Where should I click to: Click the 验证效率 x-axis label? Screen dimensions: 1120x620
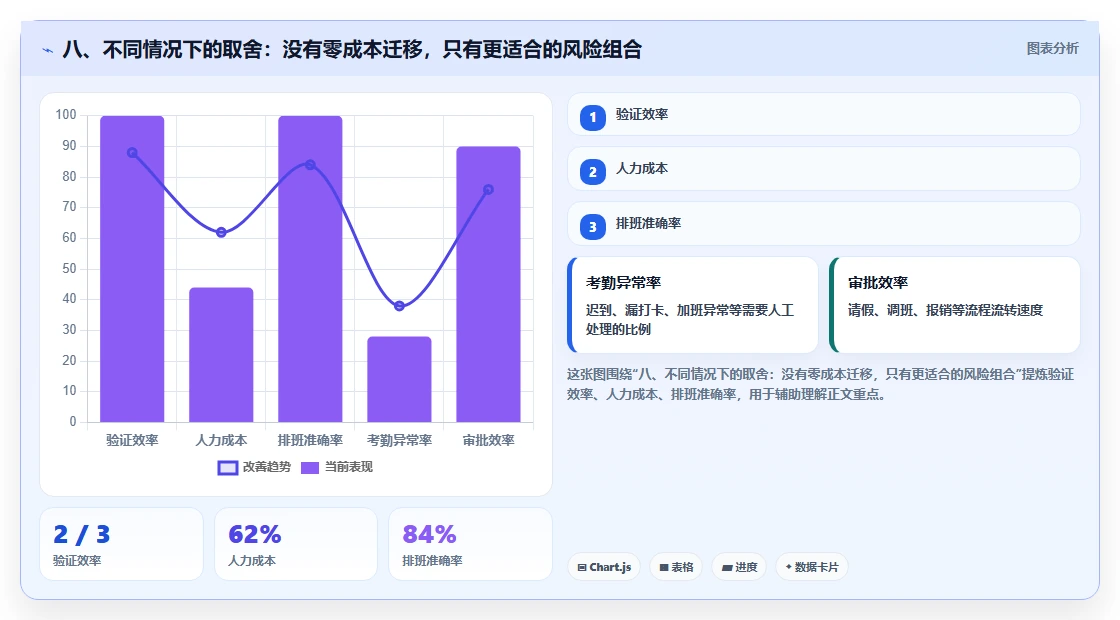click(132, 440)
